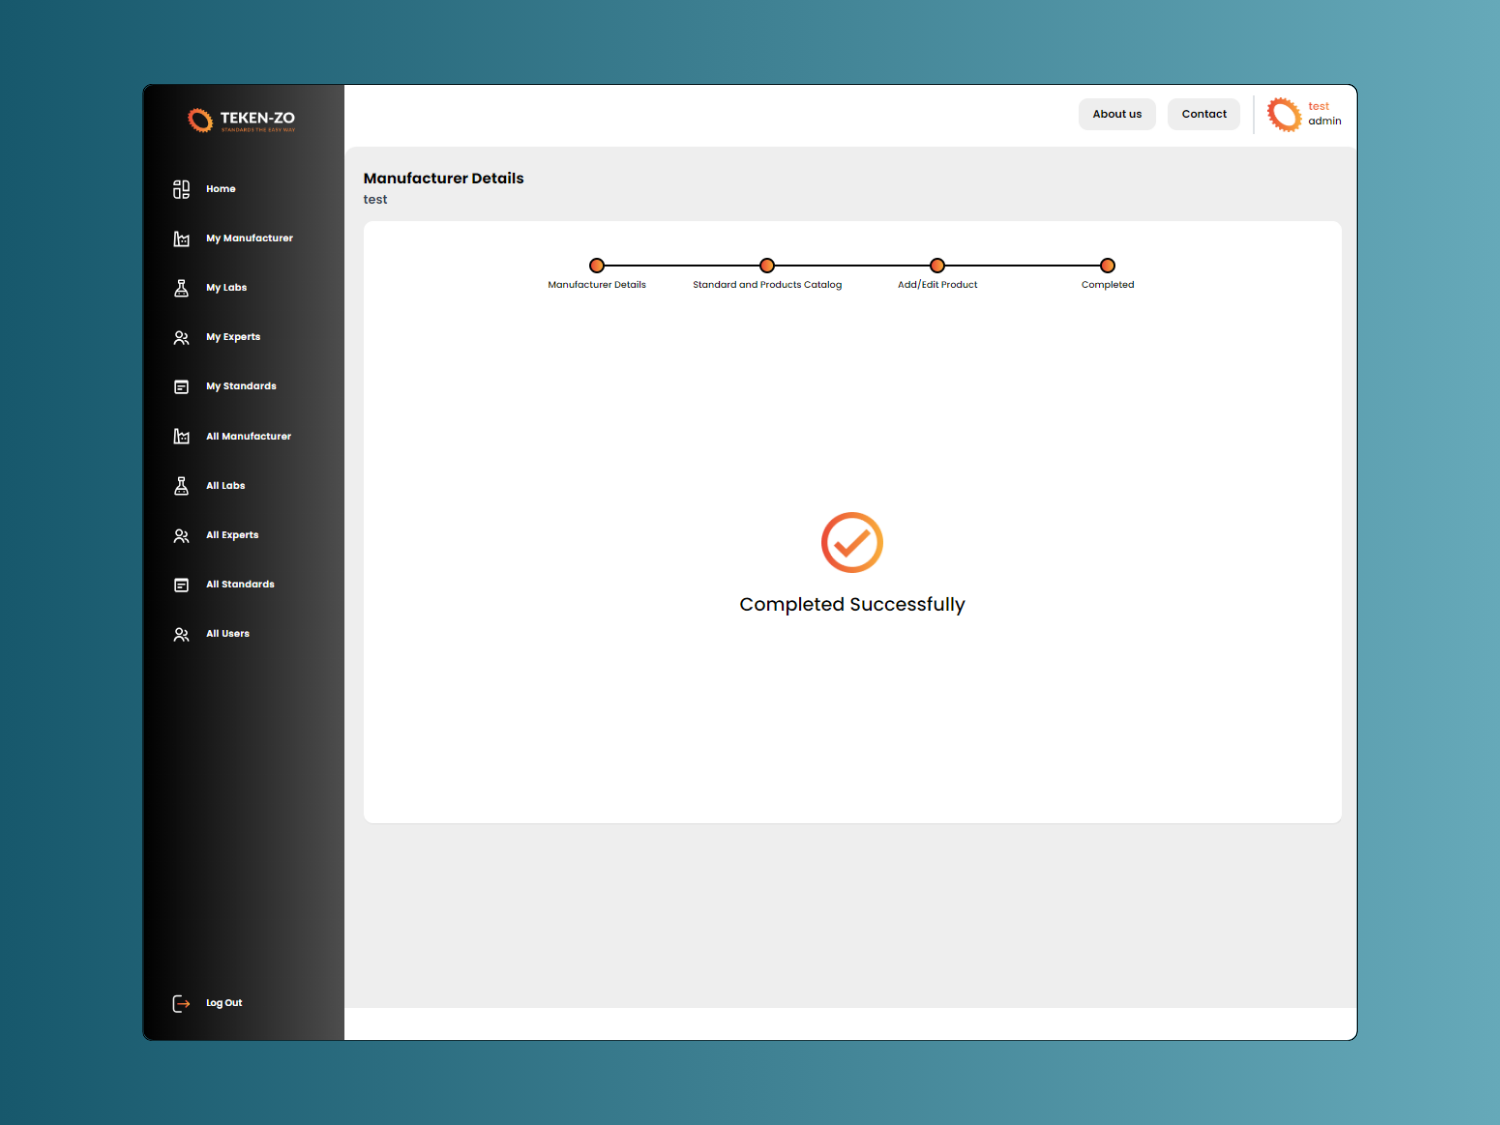The height and width of the screenshot is (1125, 1500).
Task: Click the My Labs flask icon
Action: (181, 288)
